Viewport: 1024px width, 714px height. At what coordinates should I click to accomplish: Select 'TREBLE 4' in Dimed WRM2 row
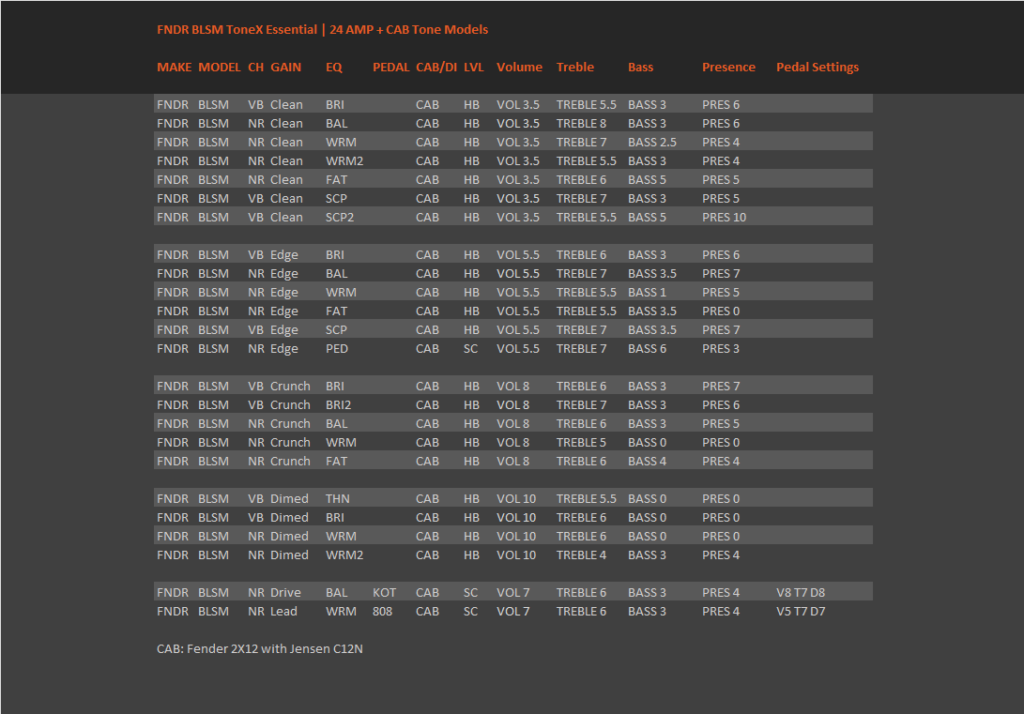pyautogui.click(x=581, y=555)
